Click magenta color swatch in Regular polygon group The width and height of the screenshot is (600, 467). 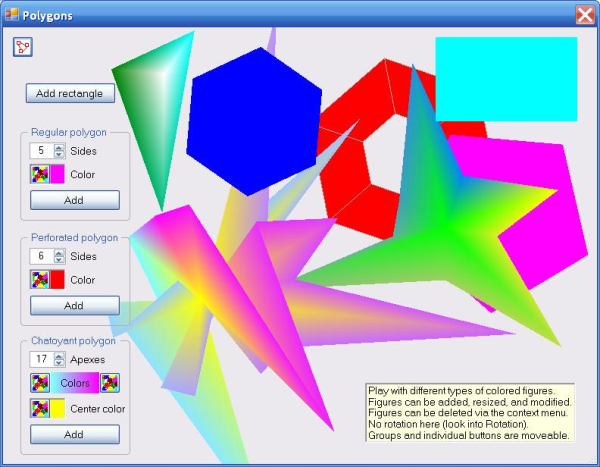pyautogui.click(x=57, y=174)
